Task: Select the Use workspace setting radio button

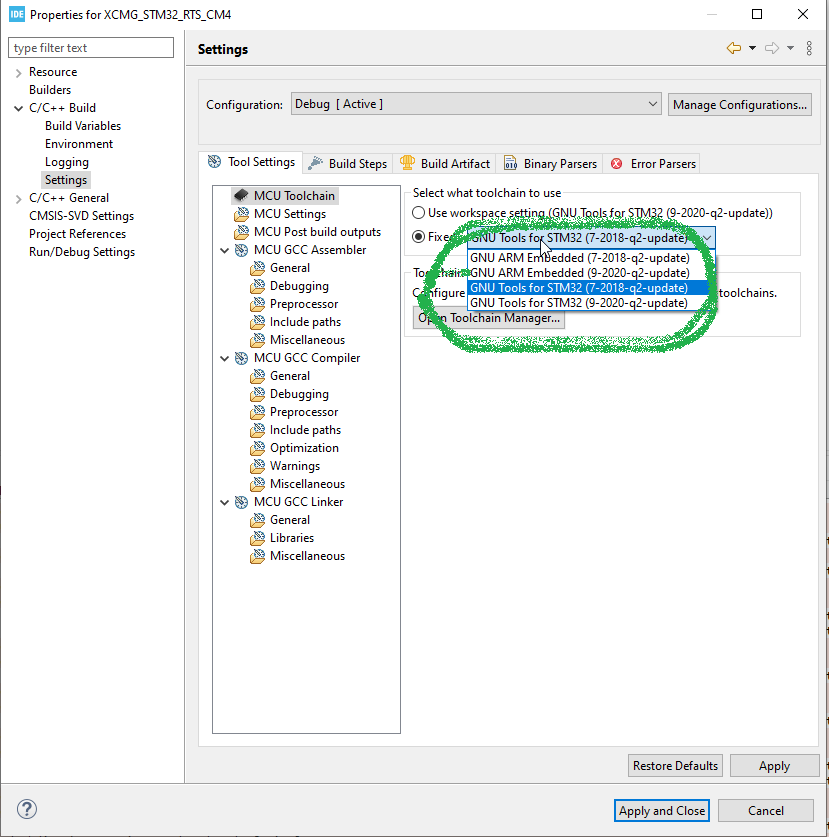Action: pos(419,213)
